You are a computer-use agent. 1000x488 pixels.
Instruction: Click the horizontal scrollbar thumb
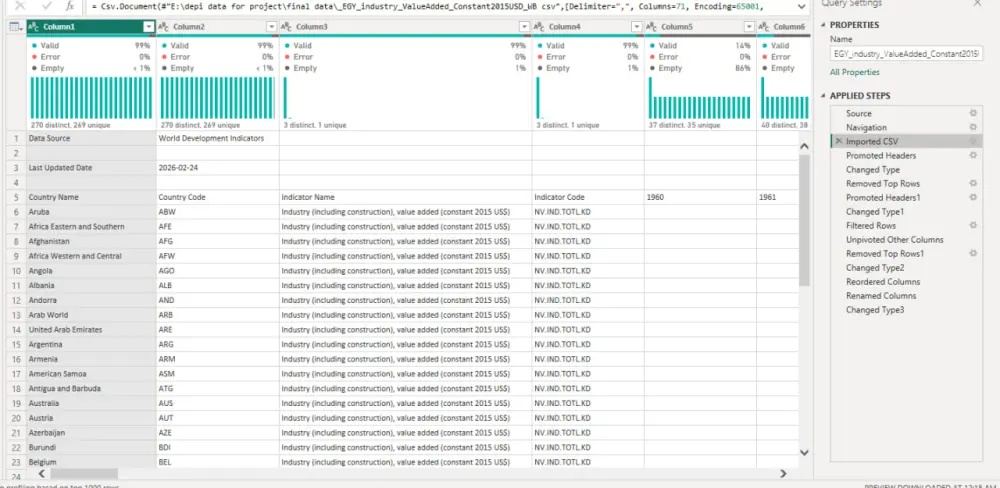point(84,473)
